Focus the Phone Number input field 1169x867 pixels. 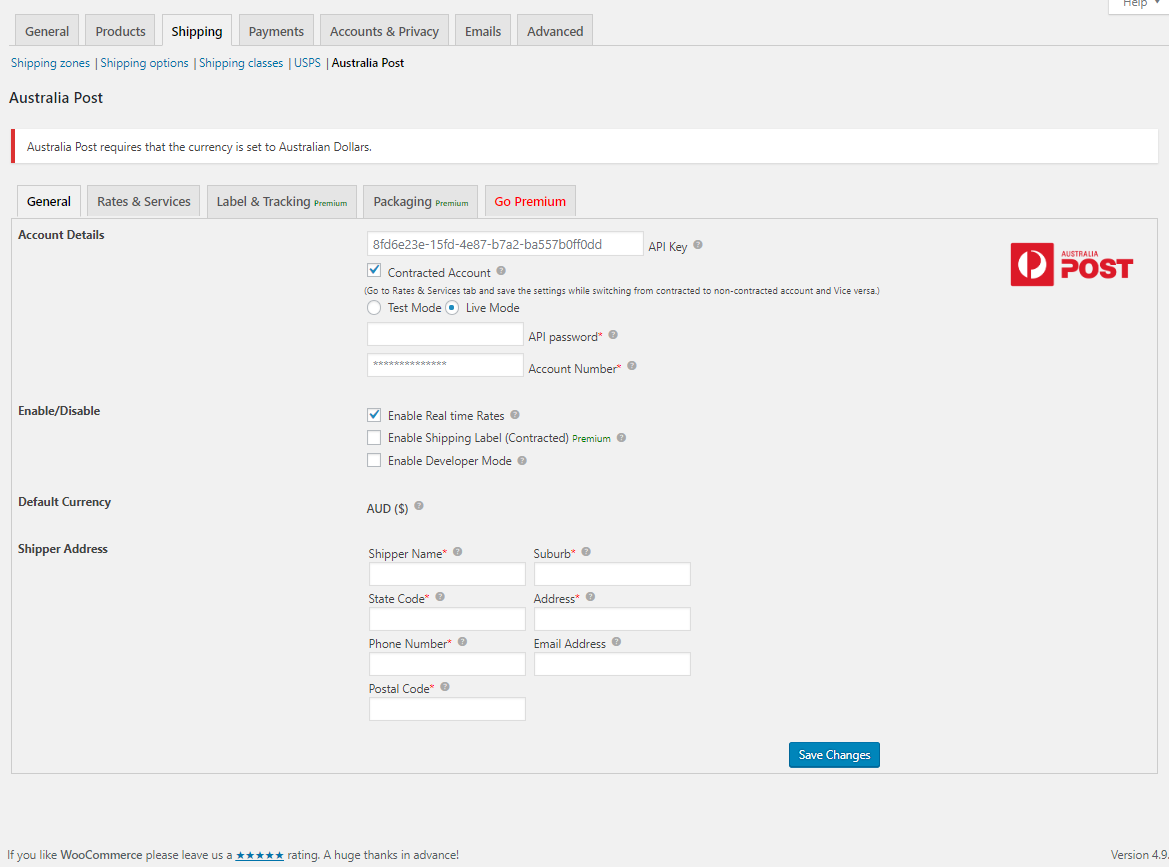pyautogui.click(x=447, y=663)
